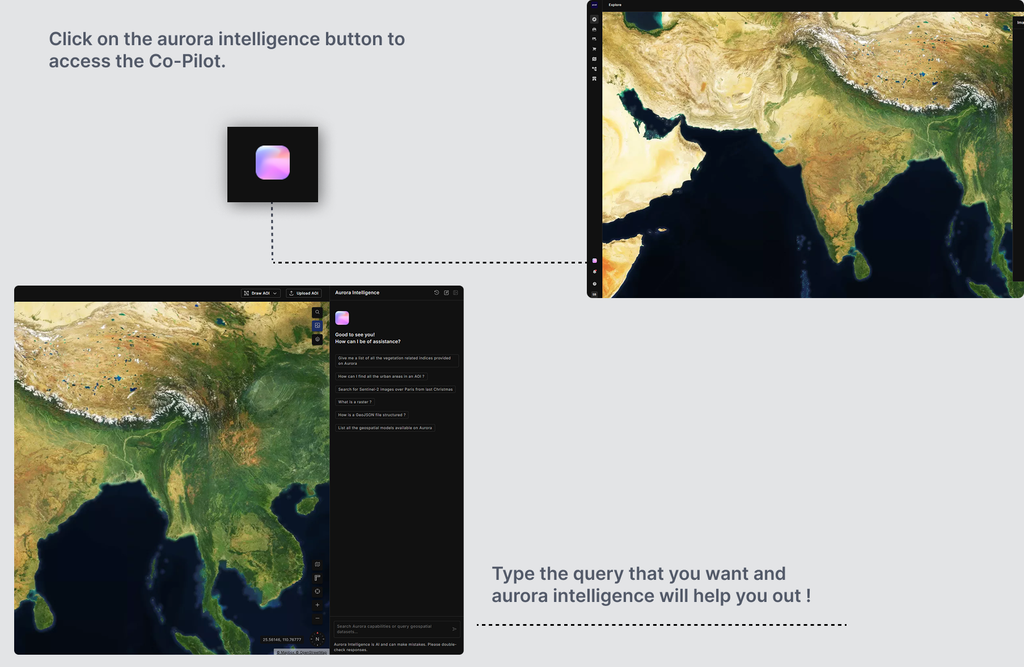1024x667 pixels.
Task: Toggle the highlighted blue grid map button
Action: tap(317, 325)
